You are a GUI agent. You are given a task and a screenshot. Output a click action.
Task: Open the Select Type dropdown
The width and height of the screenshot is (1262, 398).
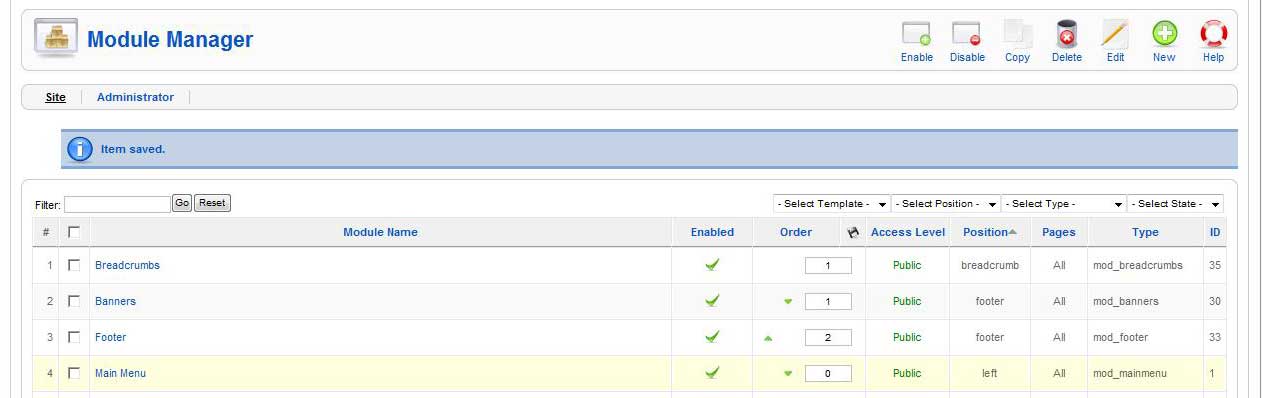(1064, 204)
